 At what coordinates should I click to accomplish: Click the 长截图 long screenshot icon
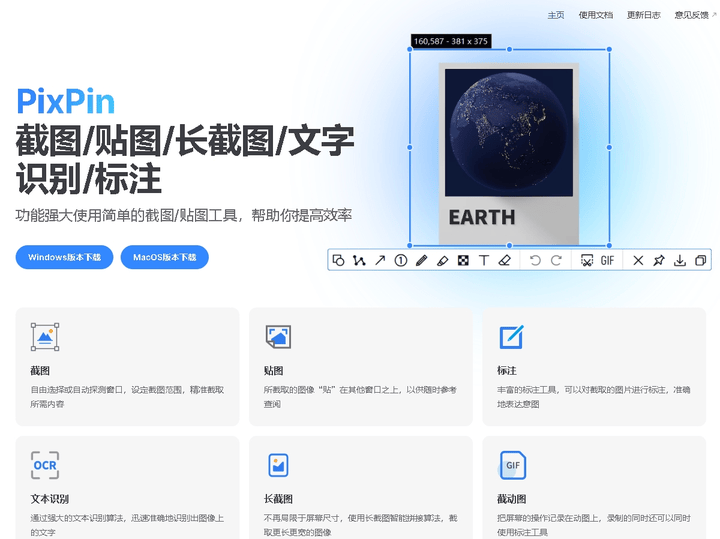pyautogui.click(x=278, y=465)
